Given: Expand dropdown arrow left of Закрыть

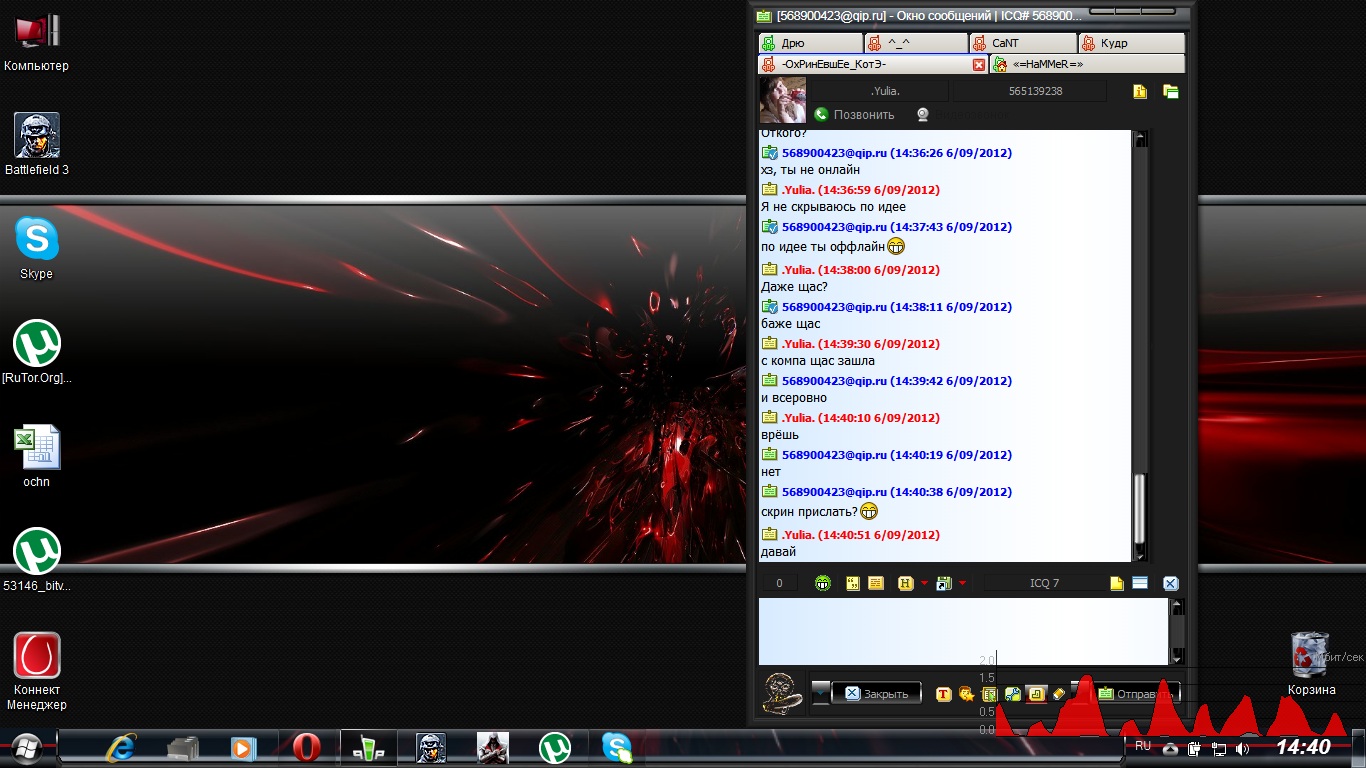Looking at the screenshot, I should 820,692.
